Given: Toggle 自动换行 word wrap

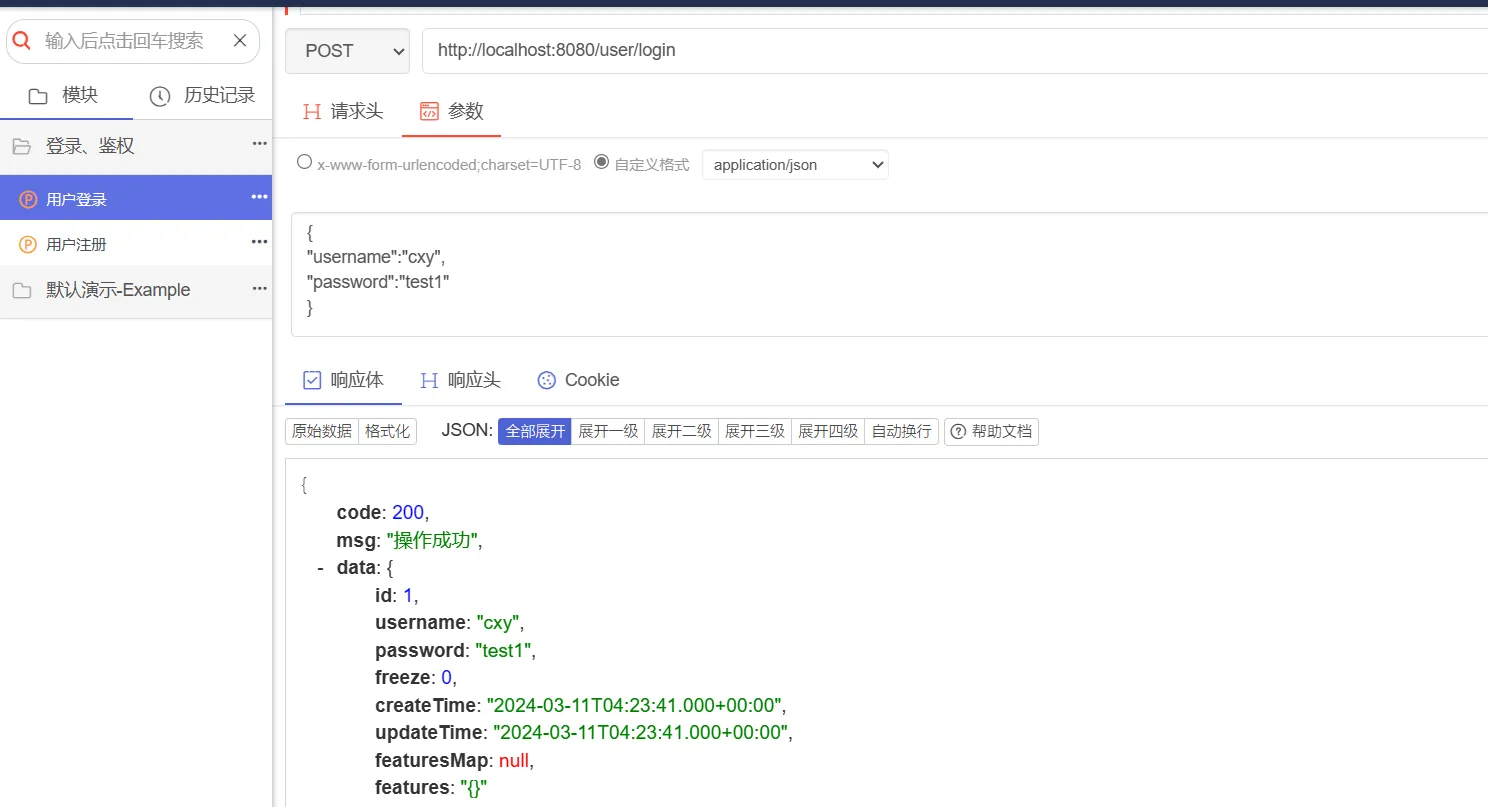Looking at the screenshot, I should pos(901,432).
